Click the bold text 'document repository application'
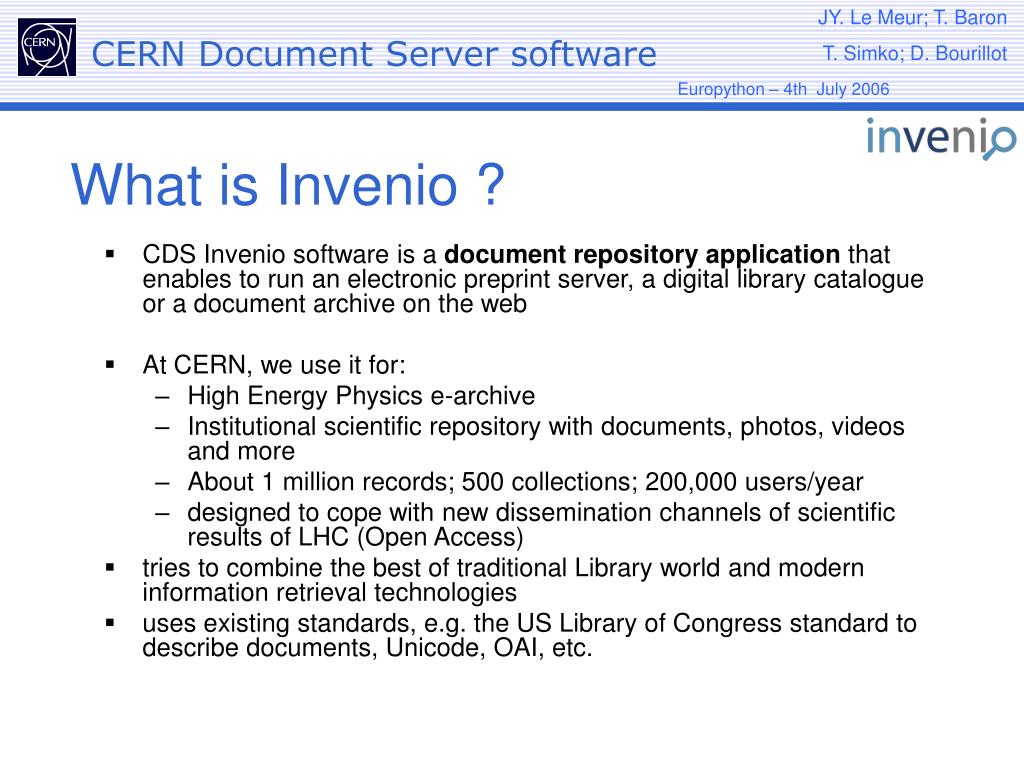The width and height of the screenshot is (1024, 768). tap(642, 254)
